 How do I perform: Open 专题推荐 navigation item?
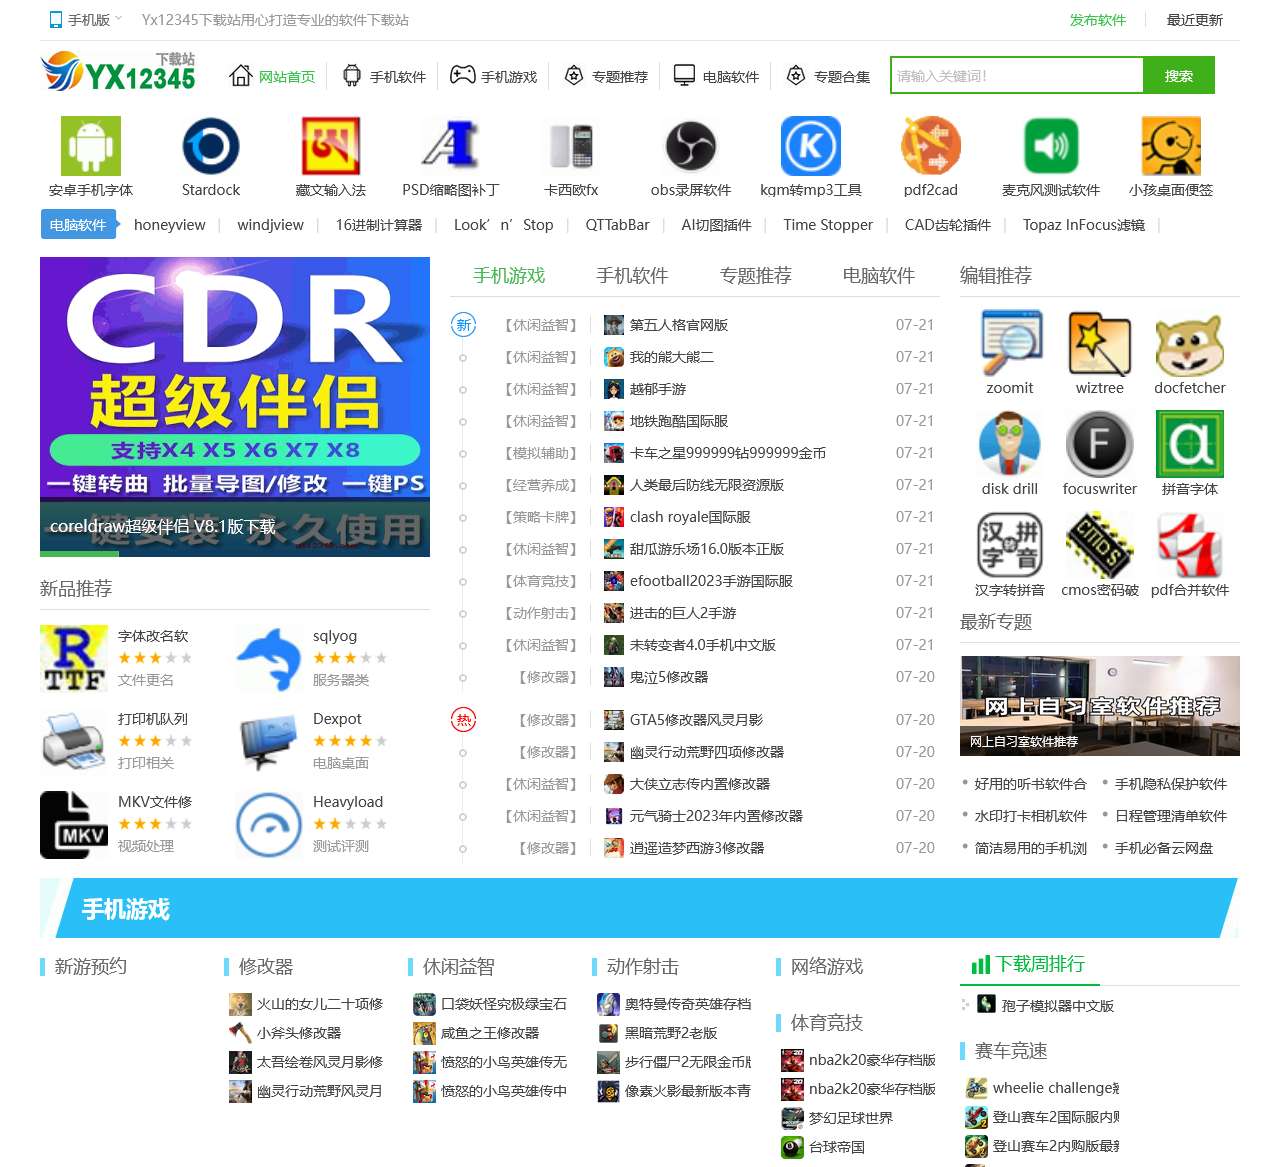[x=606, y=76]
